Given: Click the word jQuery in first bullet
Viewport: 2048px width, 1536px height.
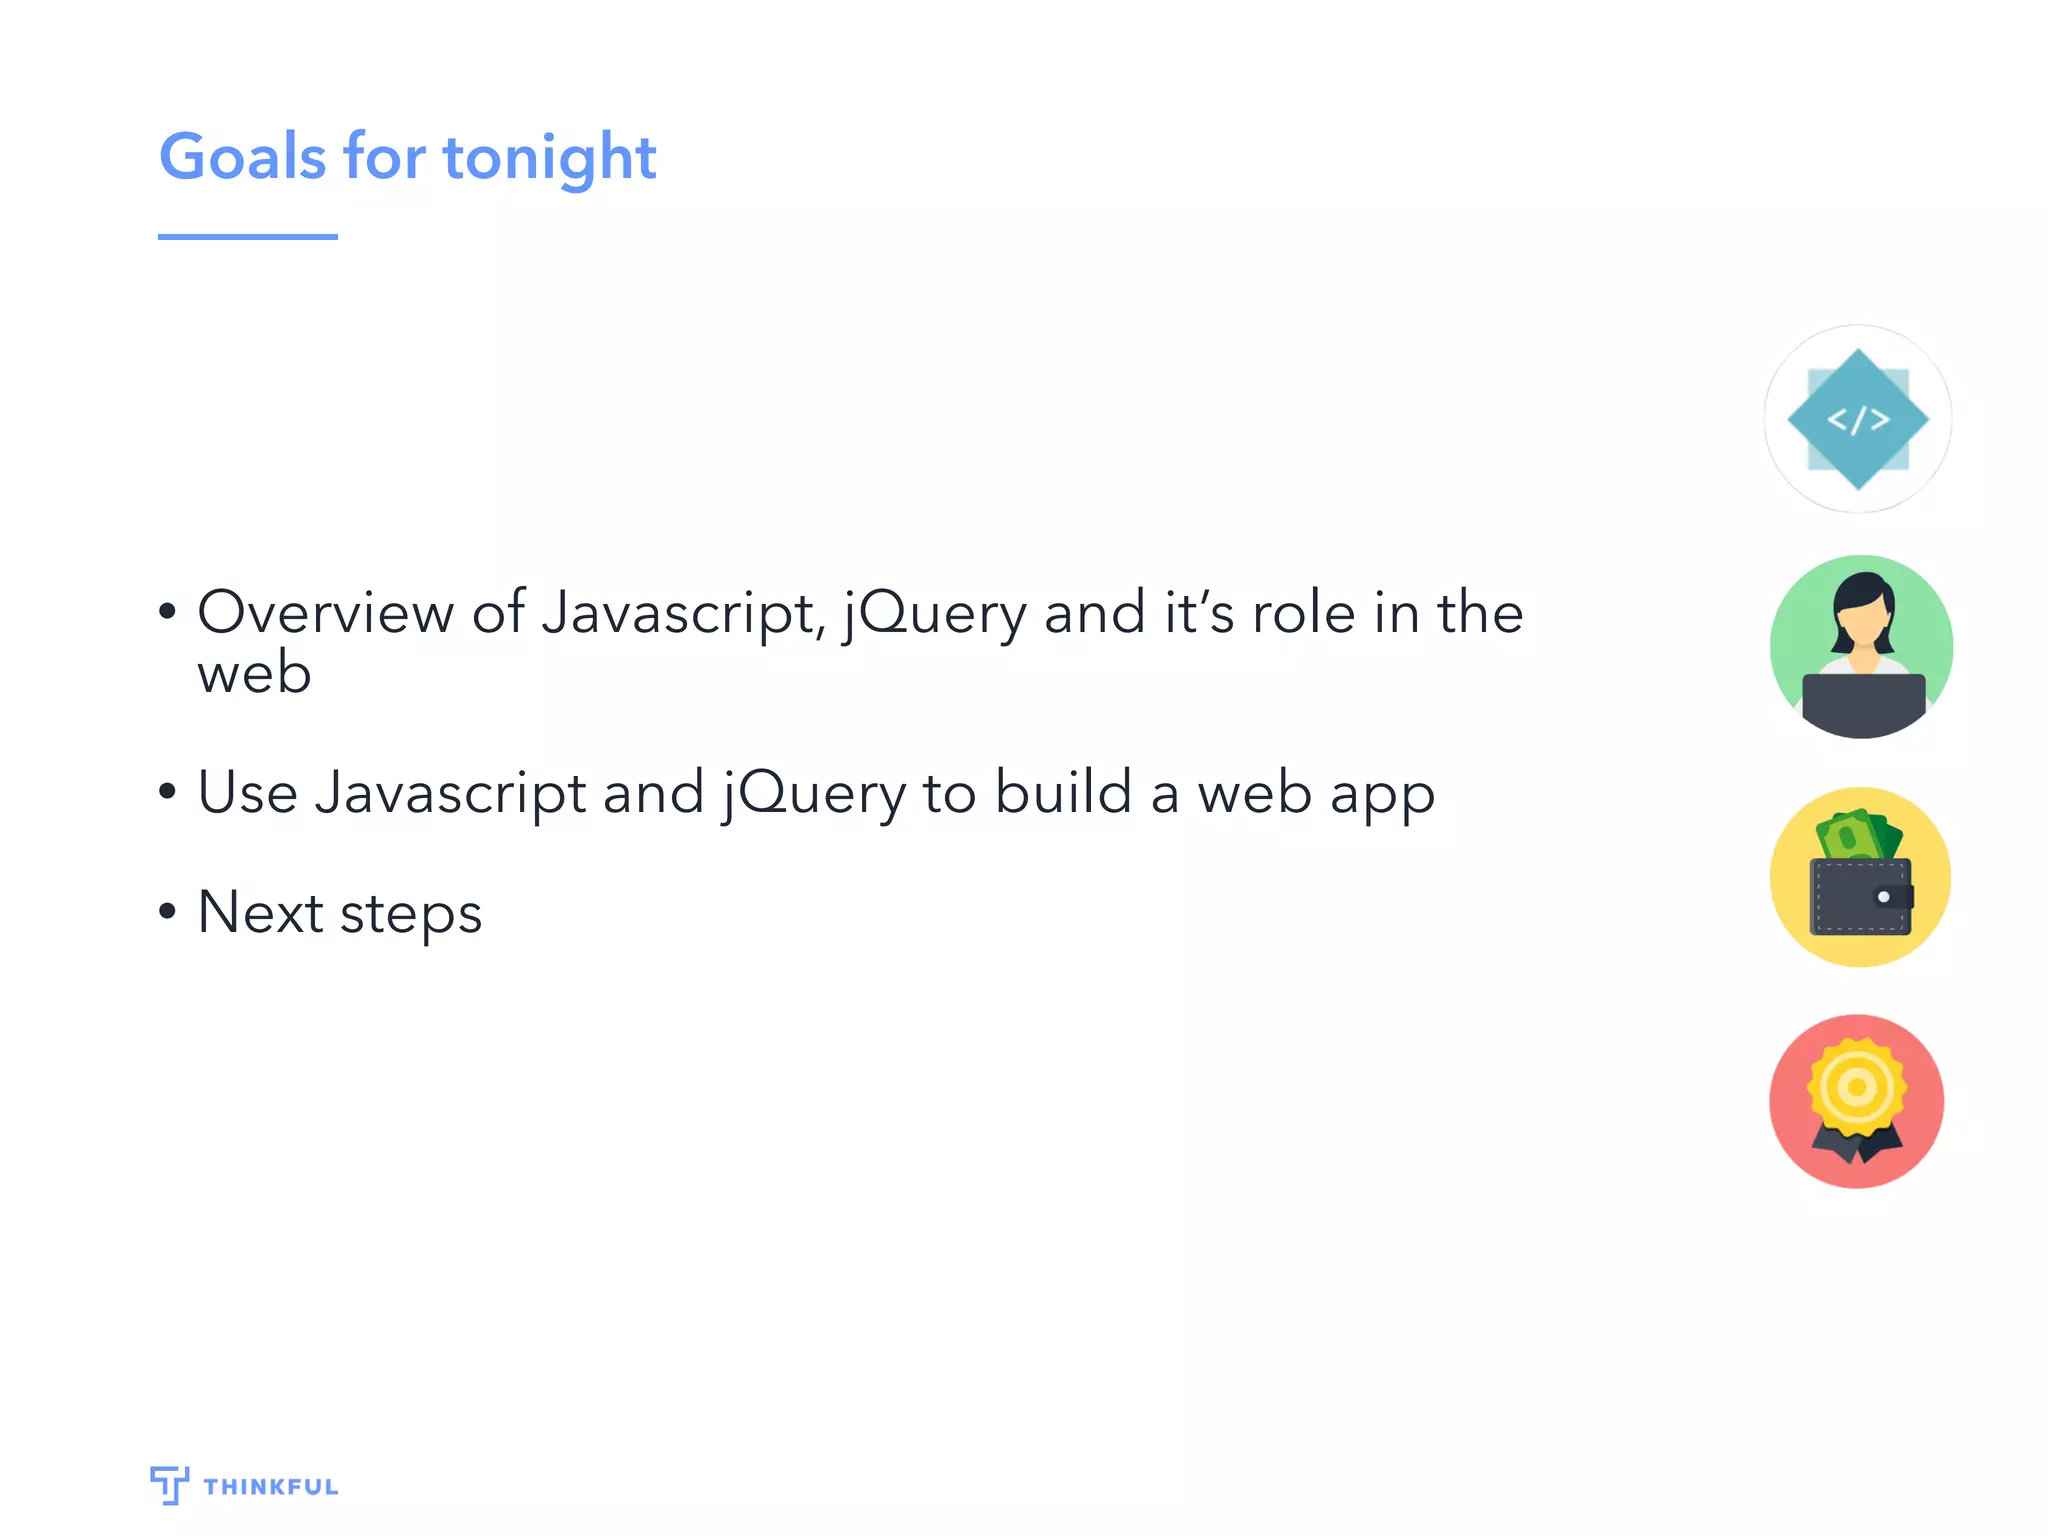Looking at the screenshot, I should [x=935, y=615].
